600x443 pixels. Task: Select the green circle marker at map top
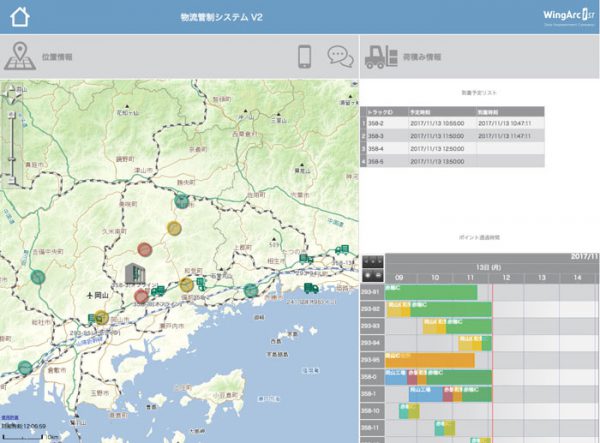pos(181,201)
